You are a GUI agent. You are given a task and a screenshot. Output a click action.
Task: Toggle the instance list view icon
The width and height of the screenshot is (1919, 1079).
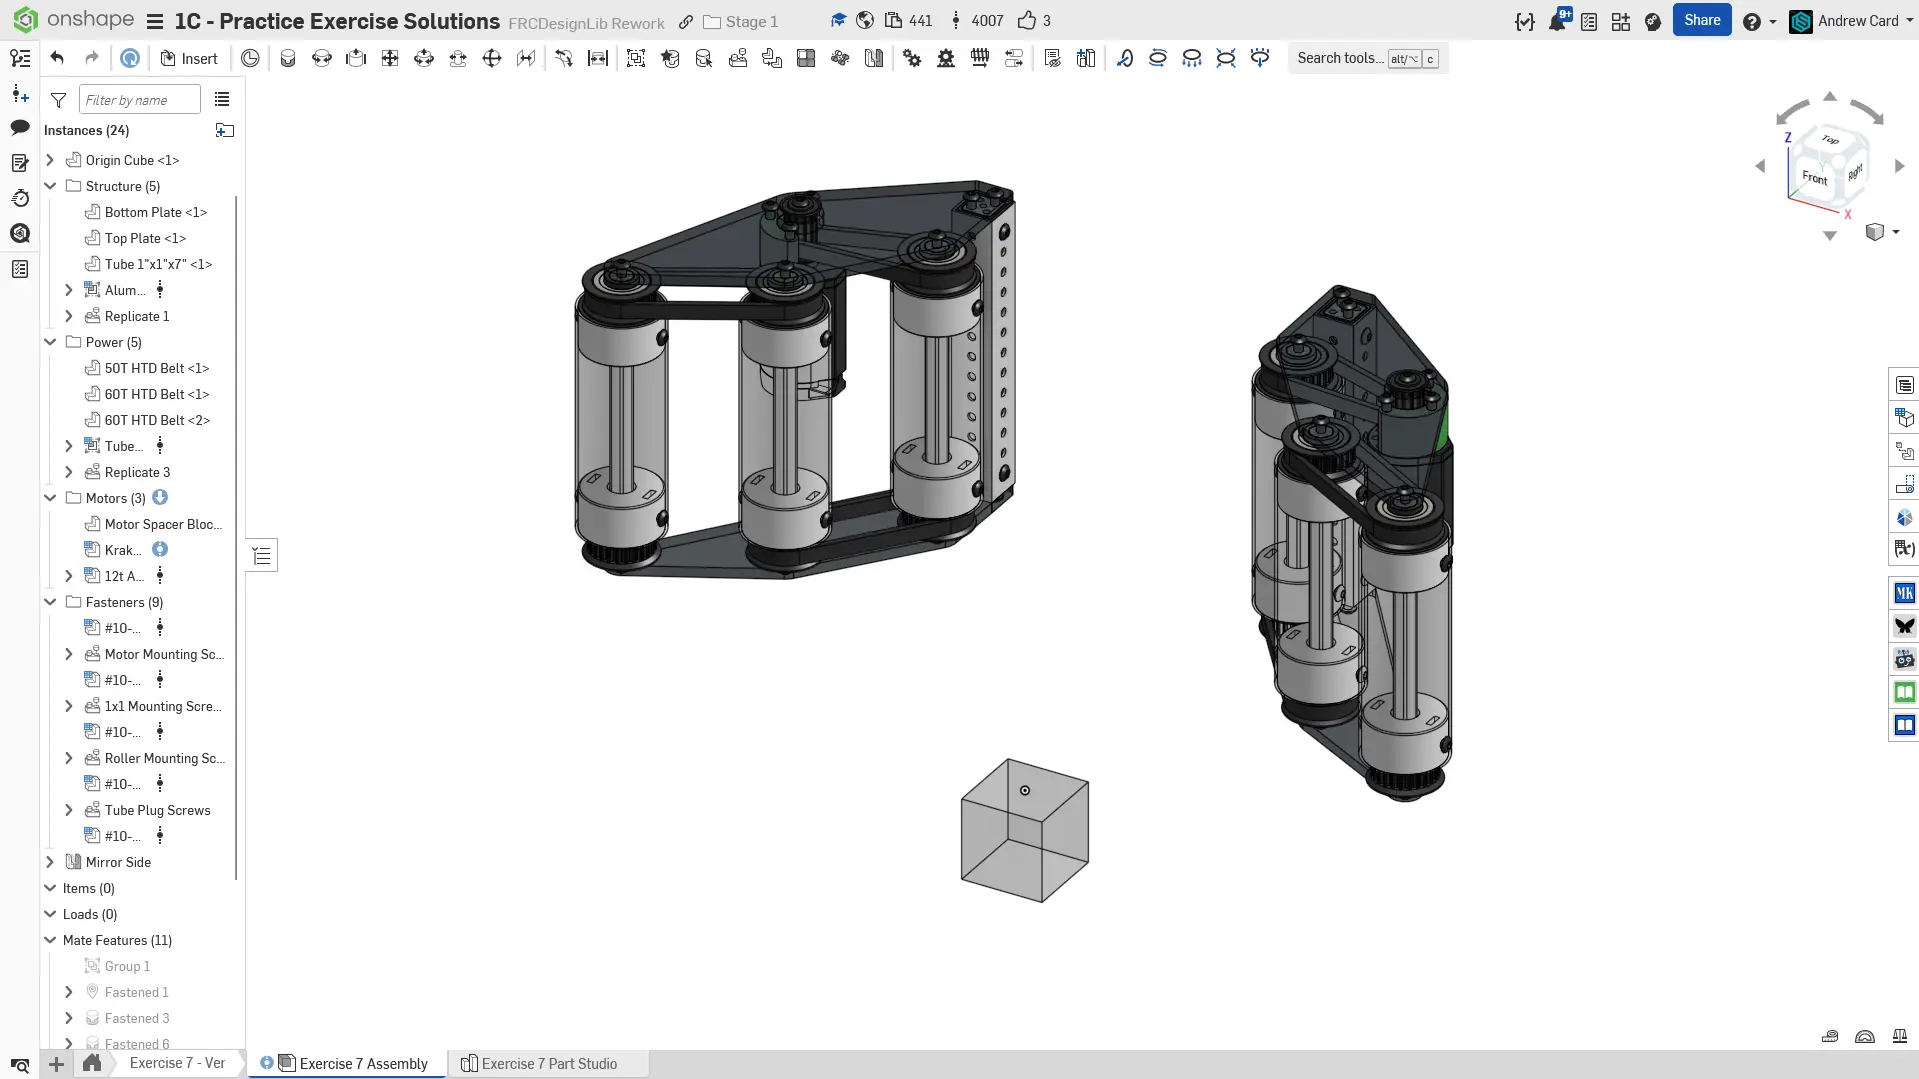click(222, 100)
